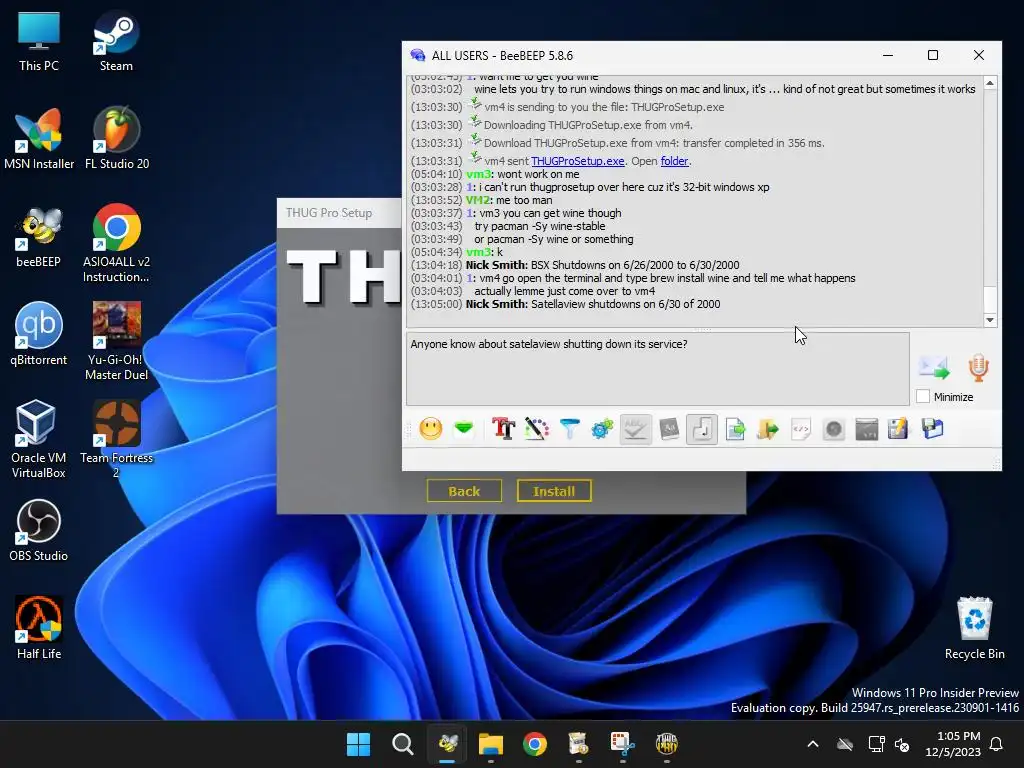Select MSN Installer desktop icon
The image size is (1024, 768).
click(x=39, y=140)
